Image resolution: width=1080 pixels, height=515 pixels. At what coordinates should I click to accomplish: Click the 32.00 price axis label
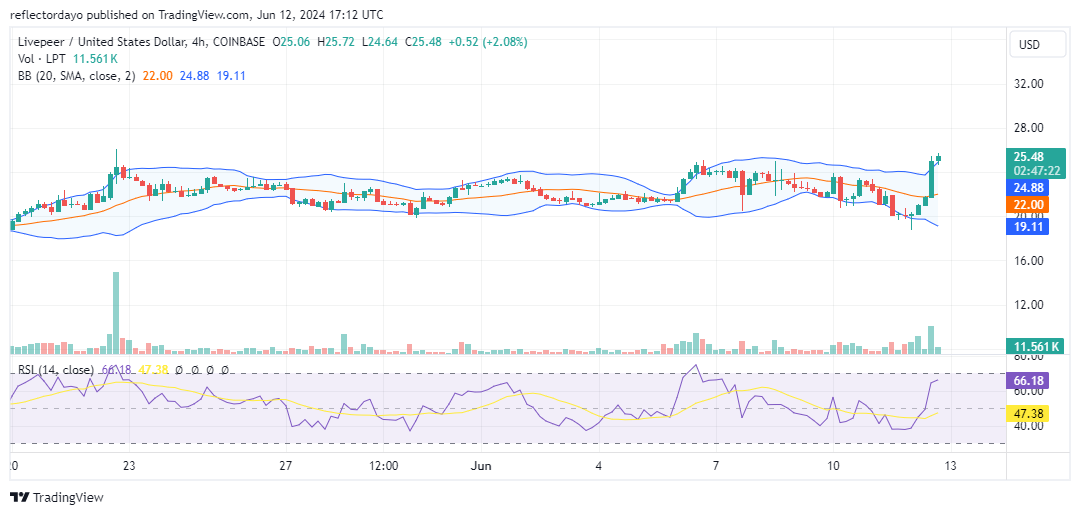click(x=1028, y=84)
